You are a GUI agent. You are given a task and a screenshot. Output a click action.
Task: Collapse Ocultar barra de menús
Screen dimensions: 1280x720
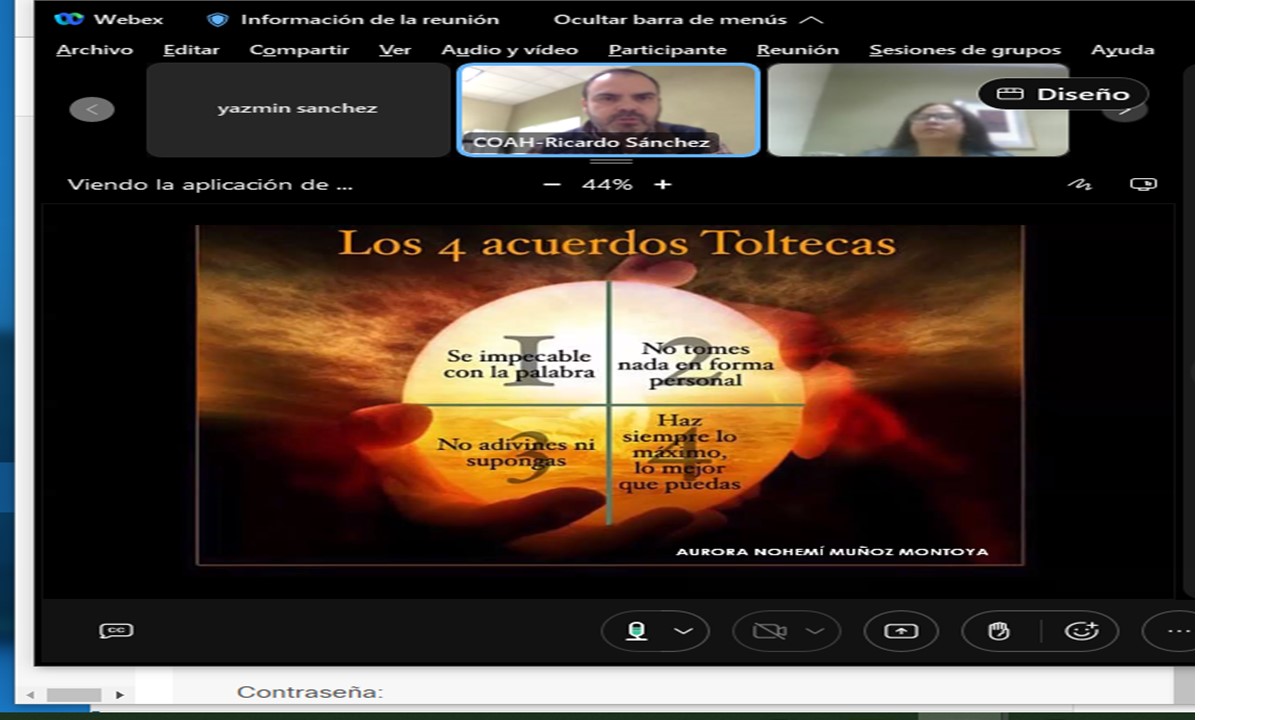coord(688,19)
